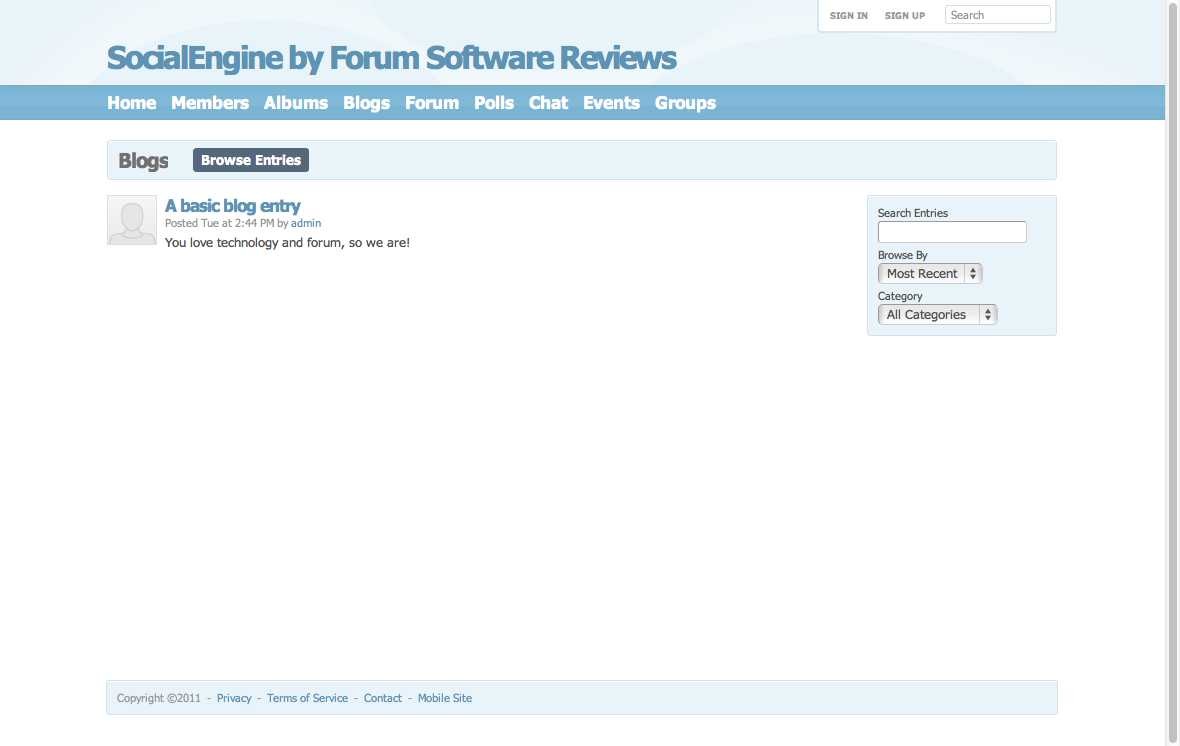1180x746 pixels.
Task: Open the Chat page
Action: [548, 103]
